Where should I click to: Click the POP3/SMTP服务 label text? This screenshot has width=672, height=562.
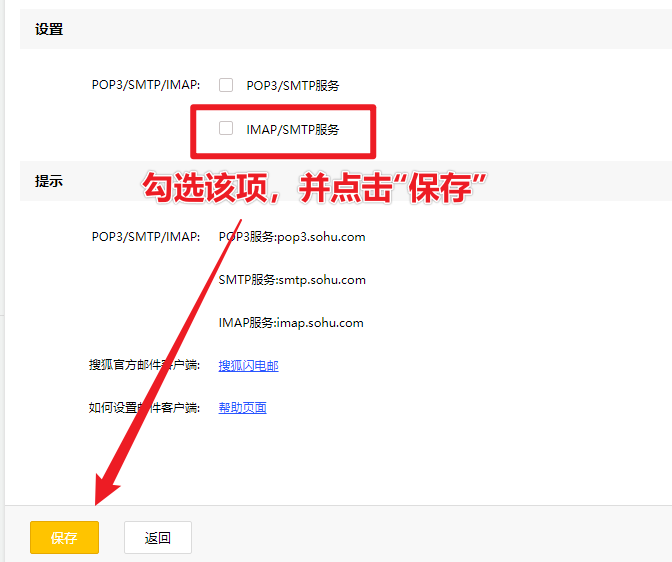click(x=292, y=86)
